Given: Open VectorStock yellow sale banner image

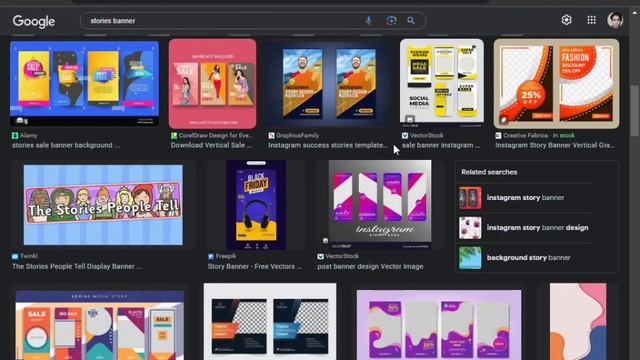Looking at the screenshot, I should coord(442,83).
